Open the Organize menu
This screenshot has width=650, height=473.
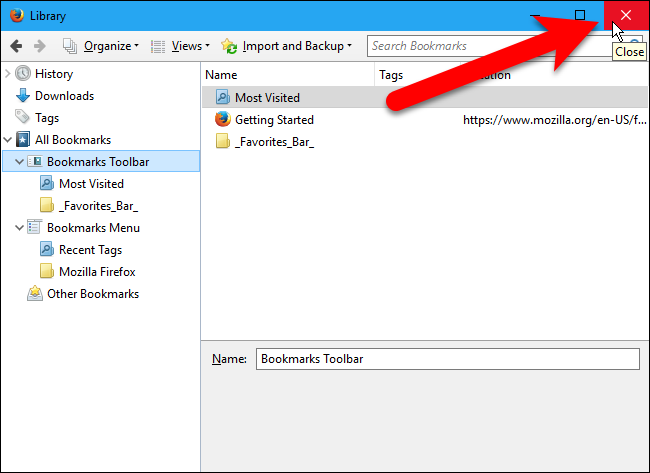point(101,46)
